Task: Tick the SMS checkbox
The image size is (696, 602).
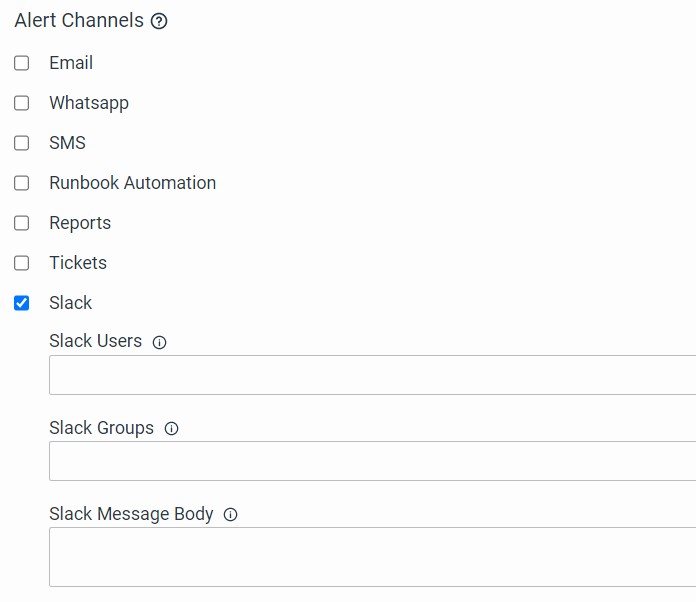Action: tap(21, 143)
